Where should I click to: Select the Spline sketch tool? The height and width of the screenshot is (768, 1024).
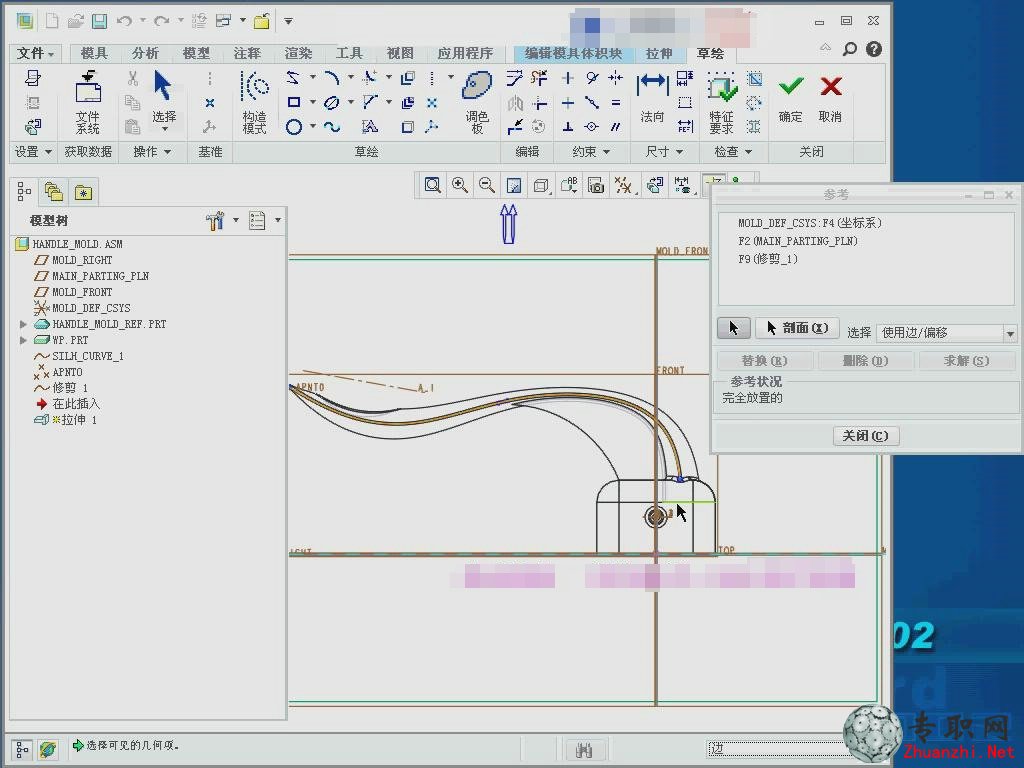pos(332,127)
